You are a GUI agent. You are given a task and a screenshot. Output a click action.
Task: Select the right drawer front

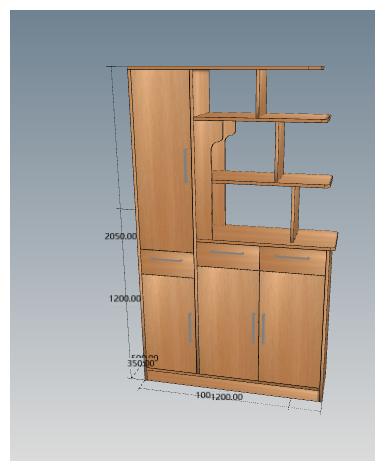click(293, 261)
